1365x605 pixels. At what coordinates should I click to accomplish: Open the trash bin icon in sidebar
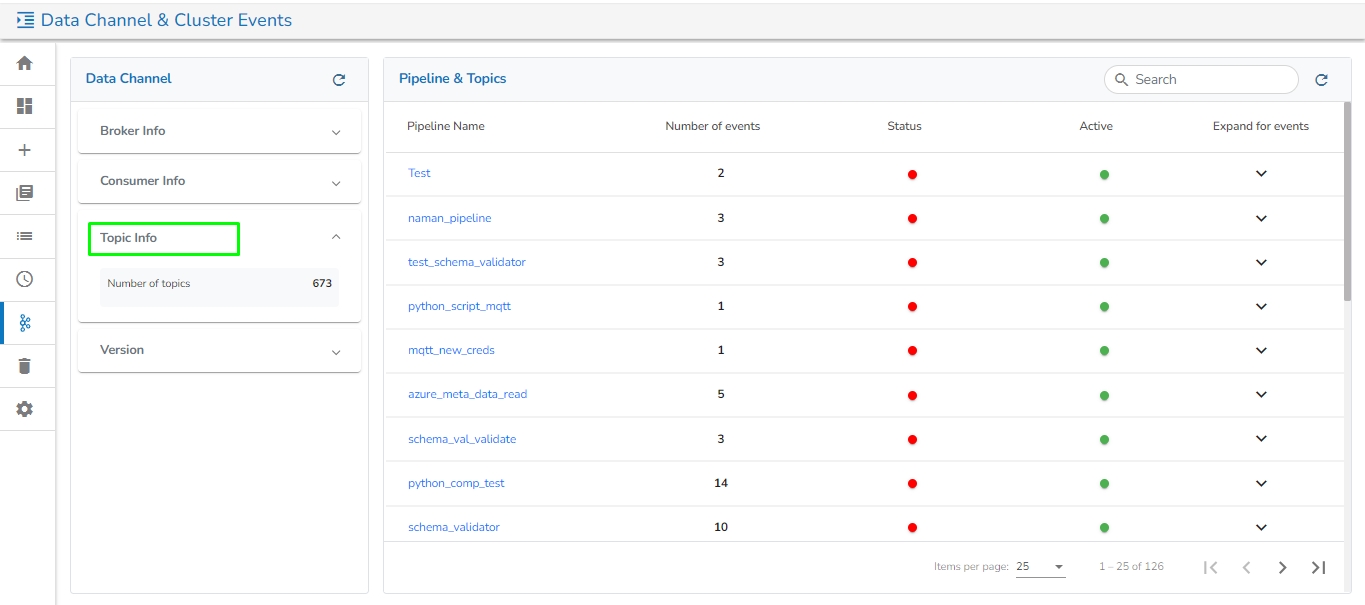25,366
